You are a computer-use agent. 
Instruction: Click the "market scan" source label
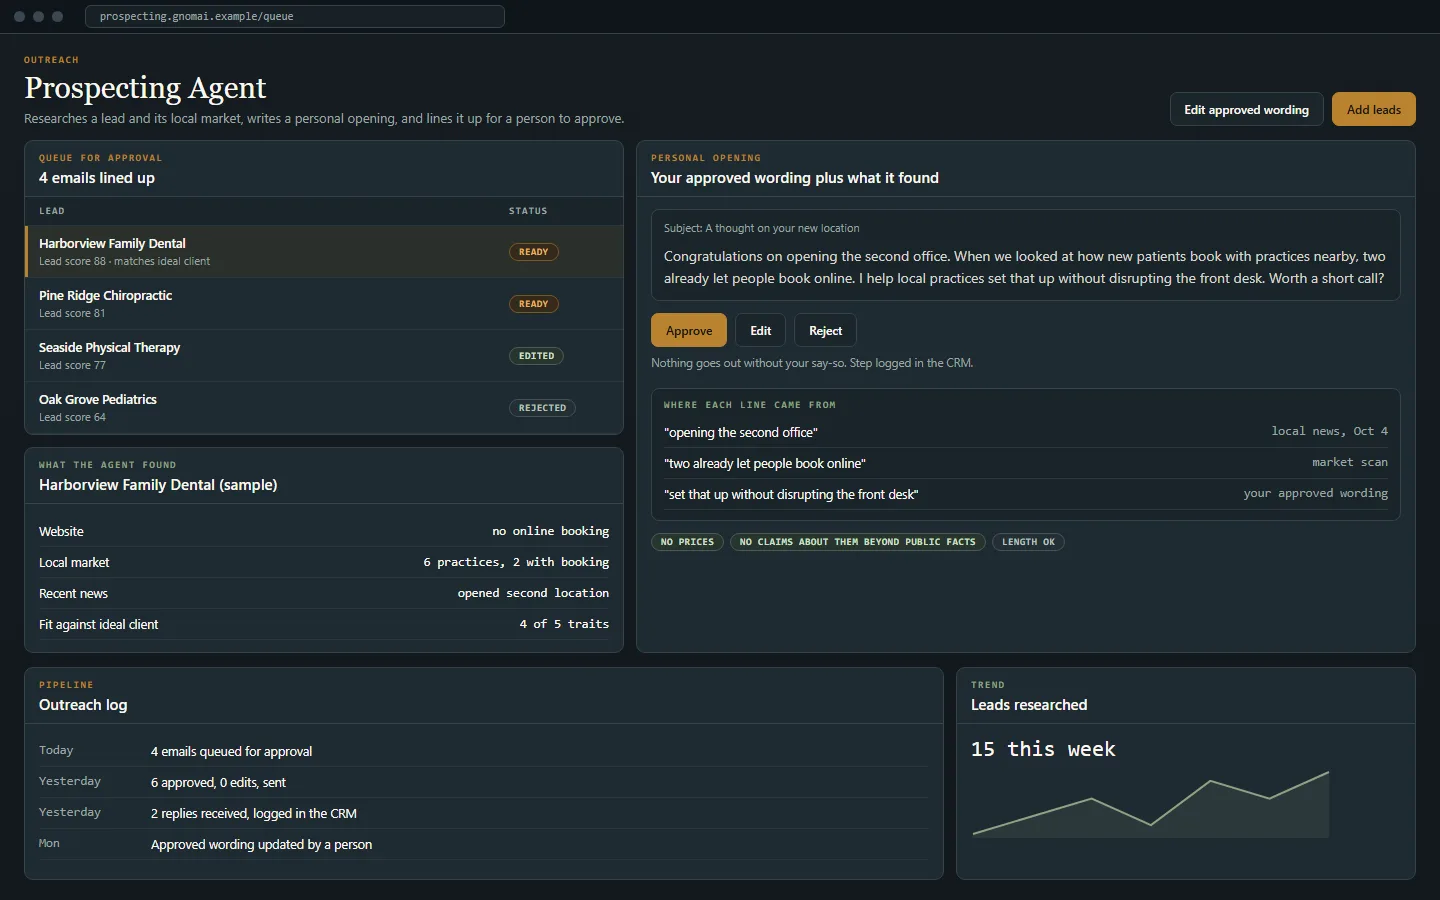click(1350, 462)
